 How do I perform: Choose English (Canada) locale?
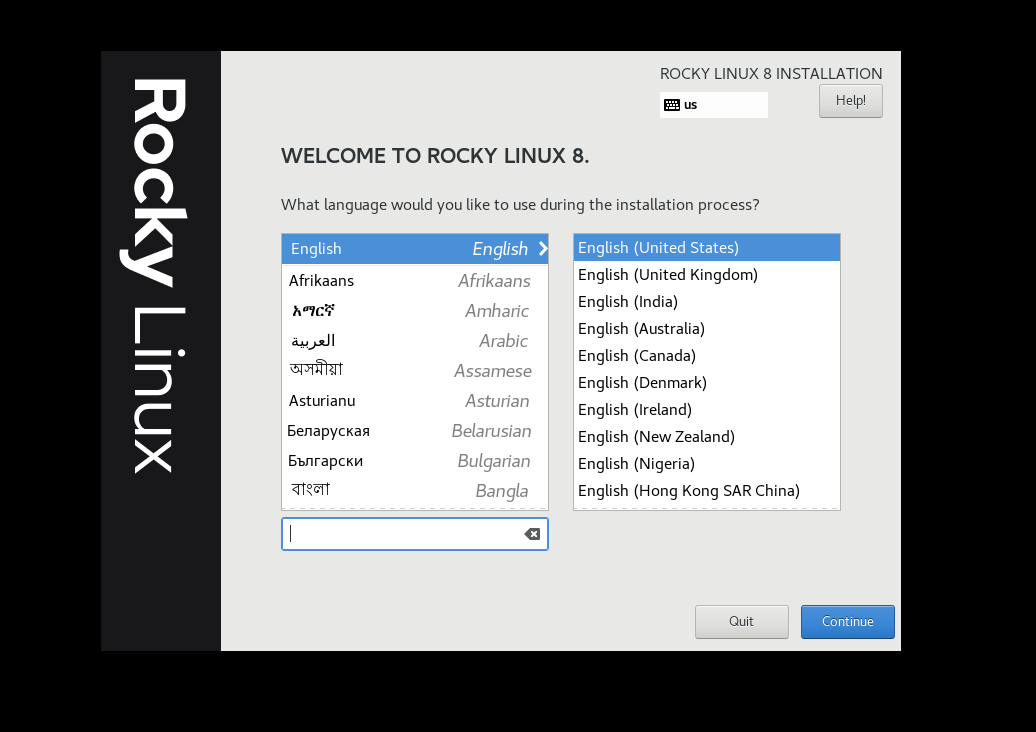(707, 356)
